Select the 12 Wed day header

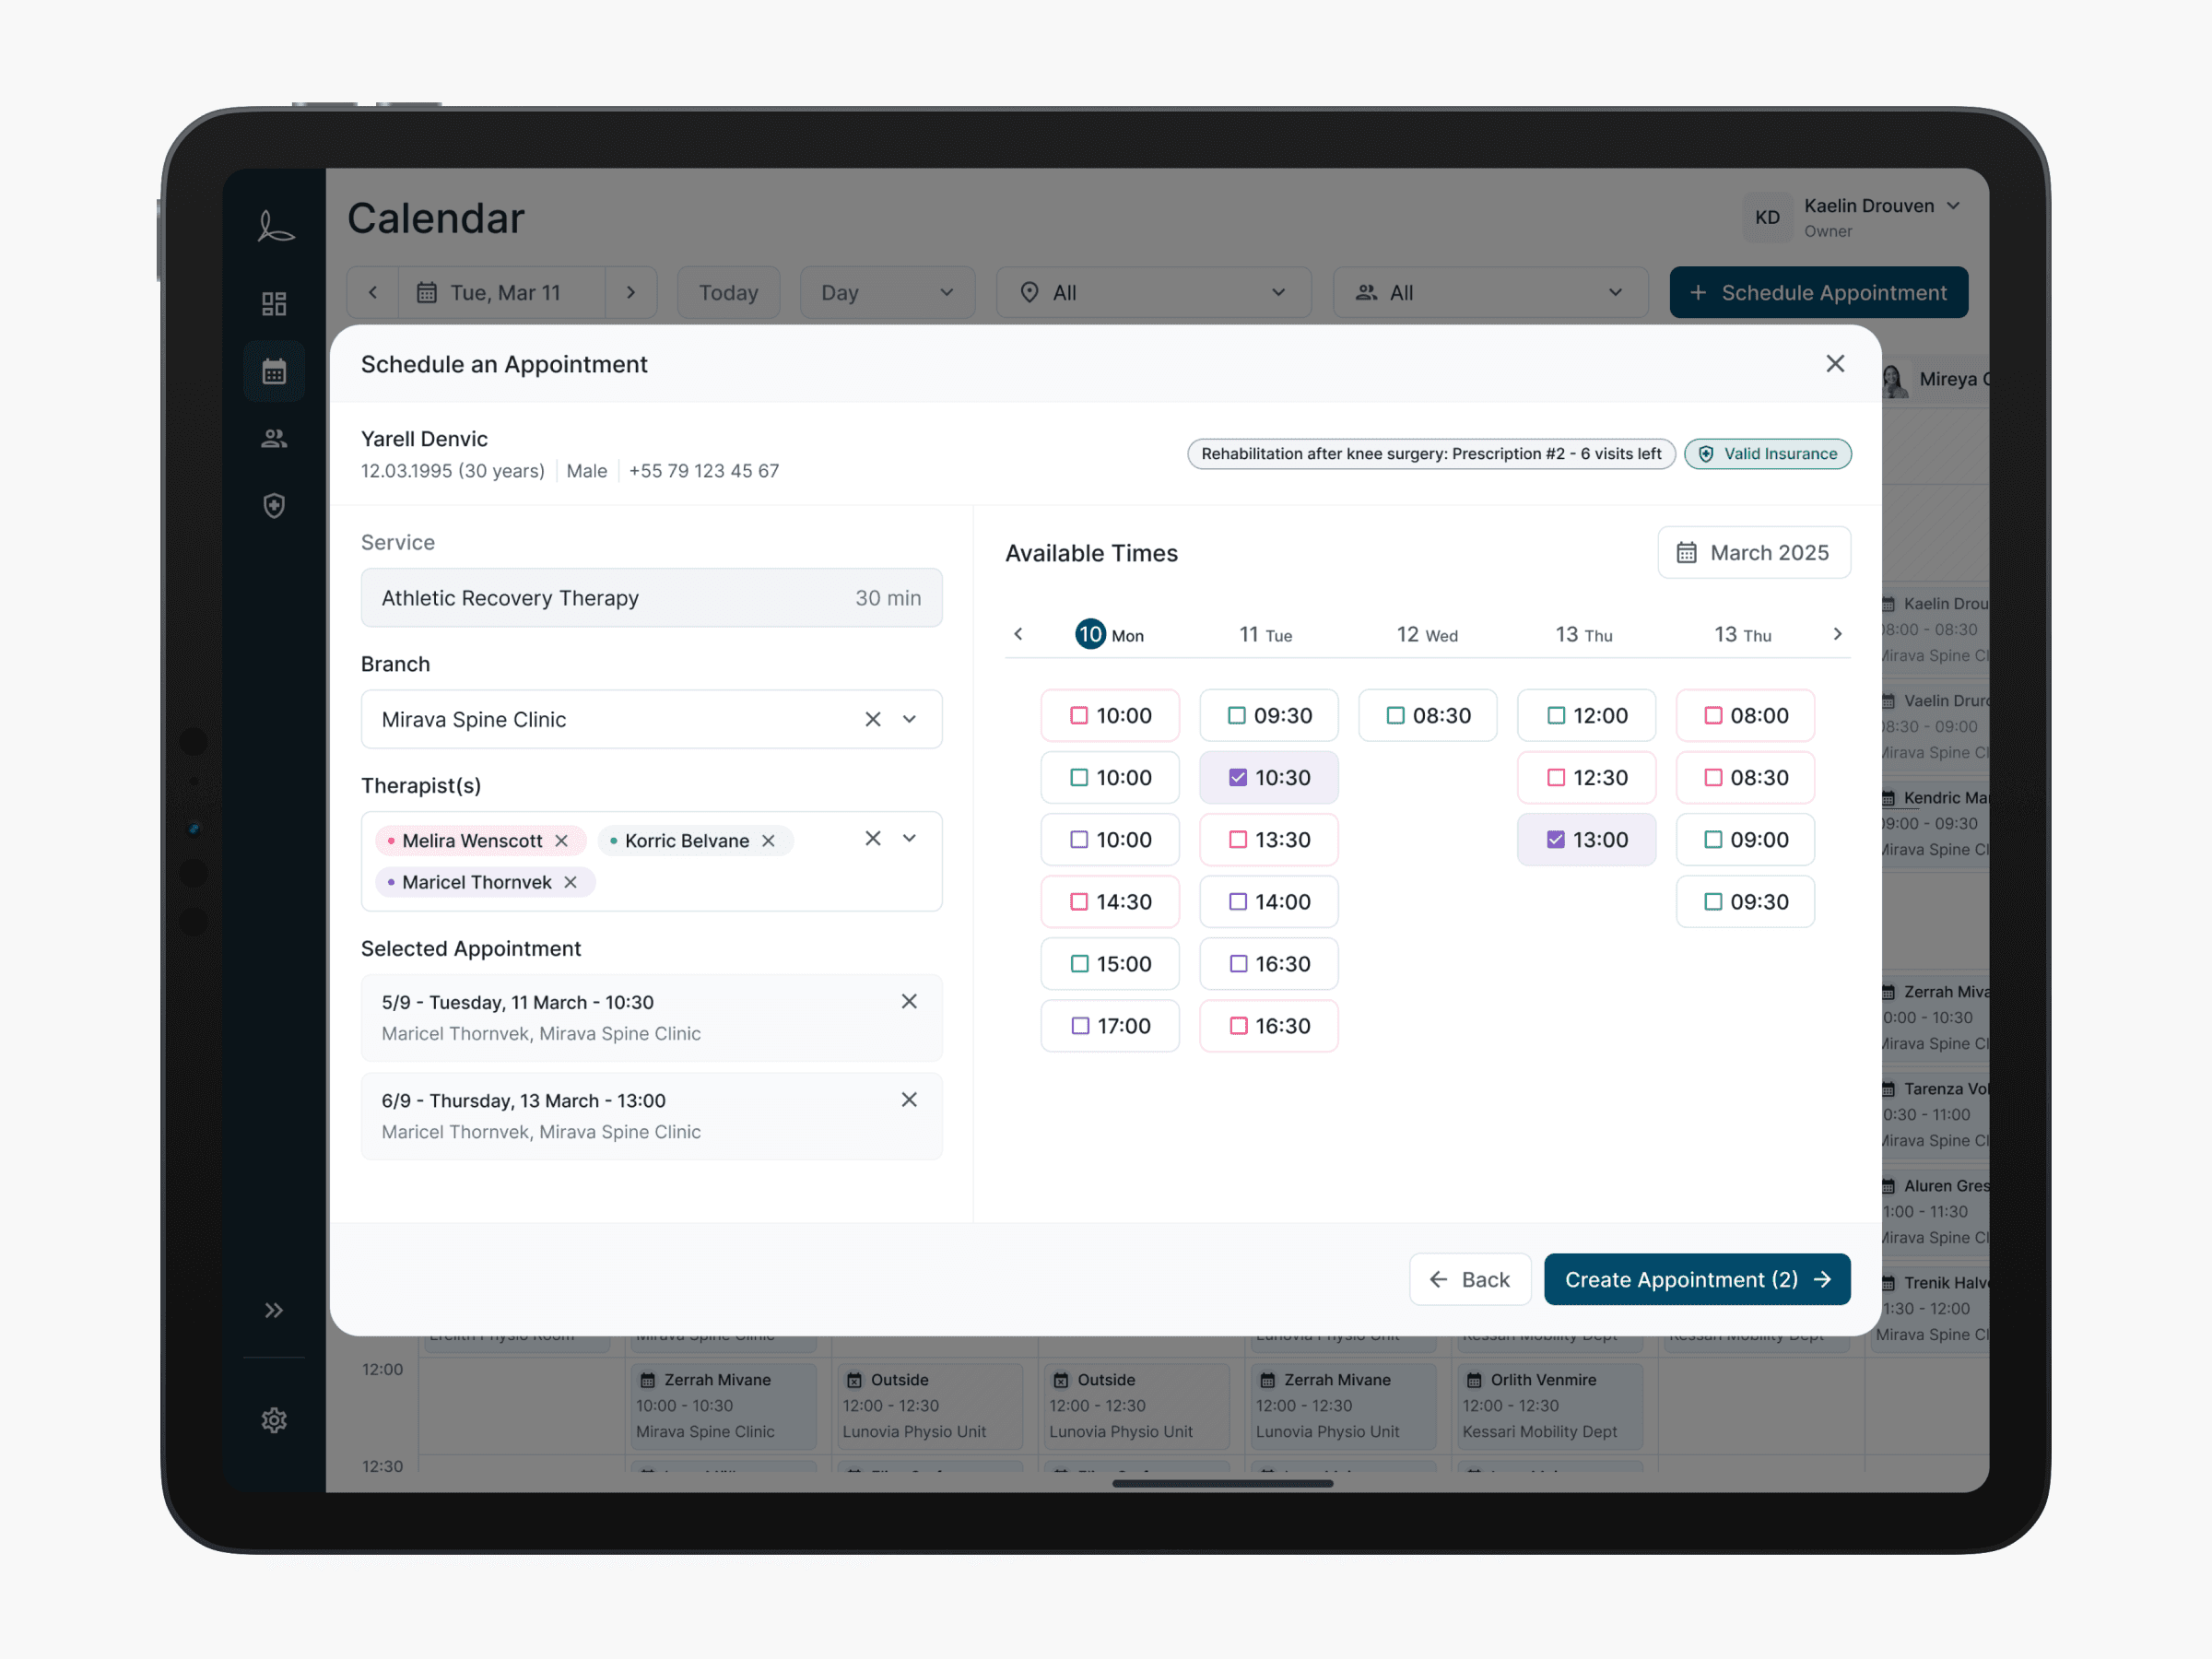click(x=1426, y=634)
